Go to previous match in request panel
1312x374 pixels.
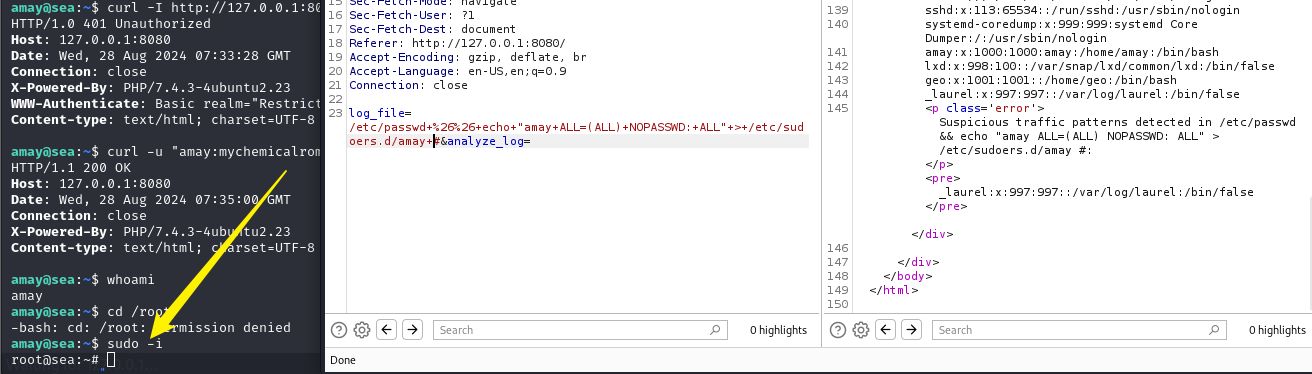click(x=387, y=330)
